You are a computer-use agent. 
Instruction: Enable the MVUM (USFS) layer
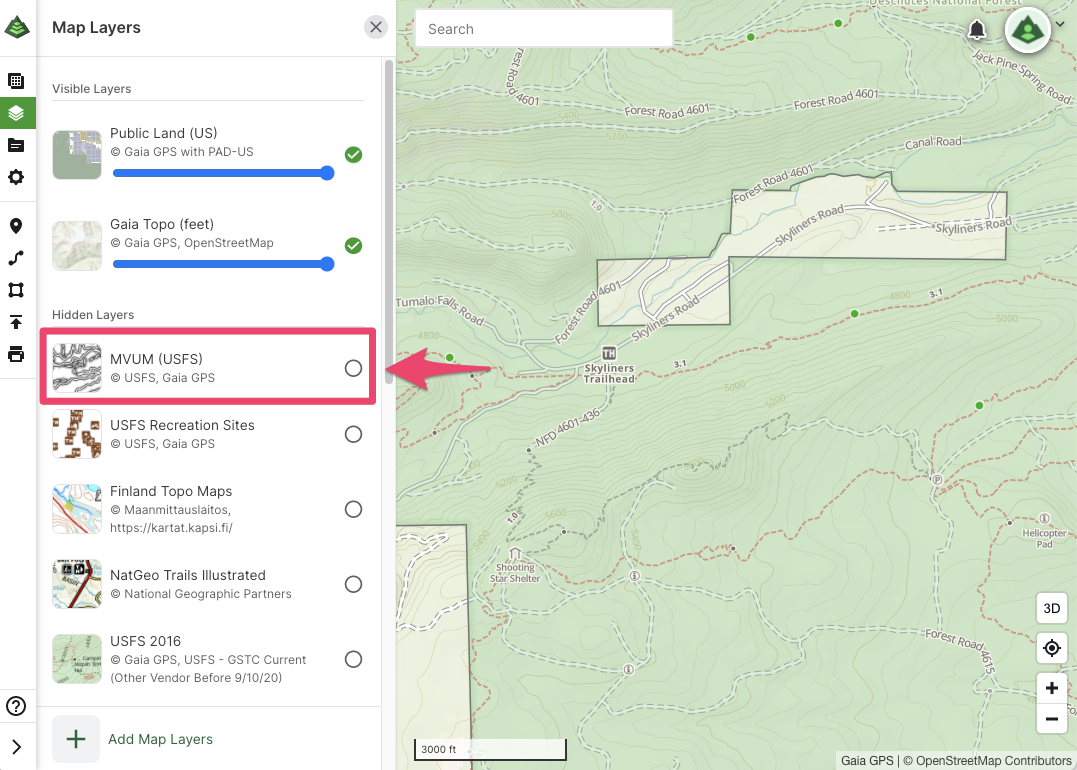pyautogui.click(x=354, y=368)
